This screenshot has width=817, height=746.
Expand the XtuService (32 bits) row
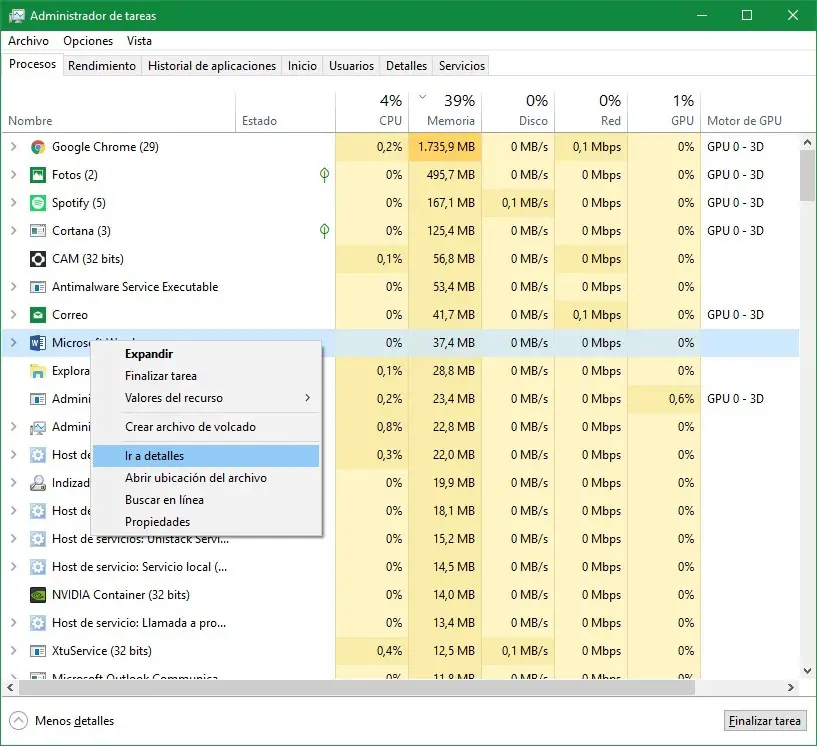pos(14,651)
